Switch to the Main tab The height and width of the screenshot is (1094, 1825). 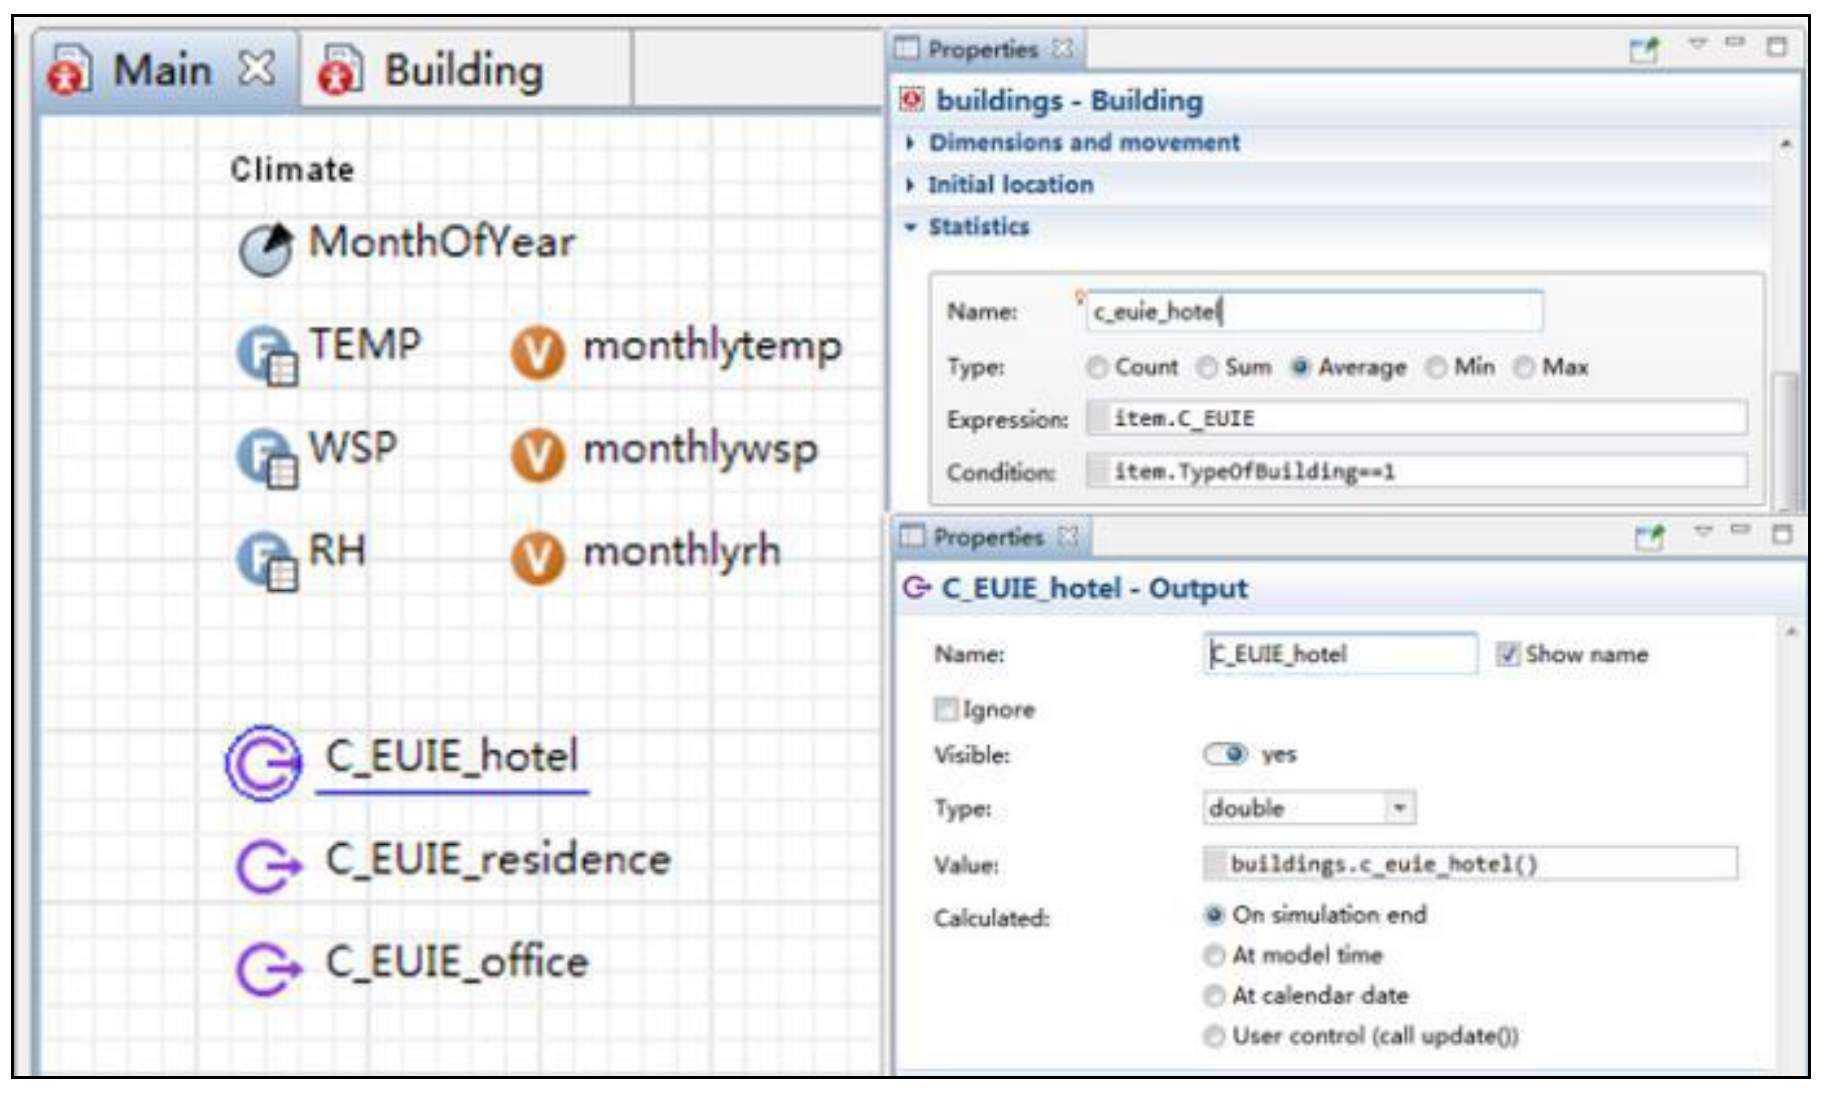point(160,71)
